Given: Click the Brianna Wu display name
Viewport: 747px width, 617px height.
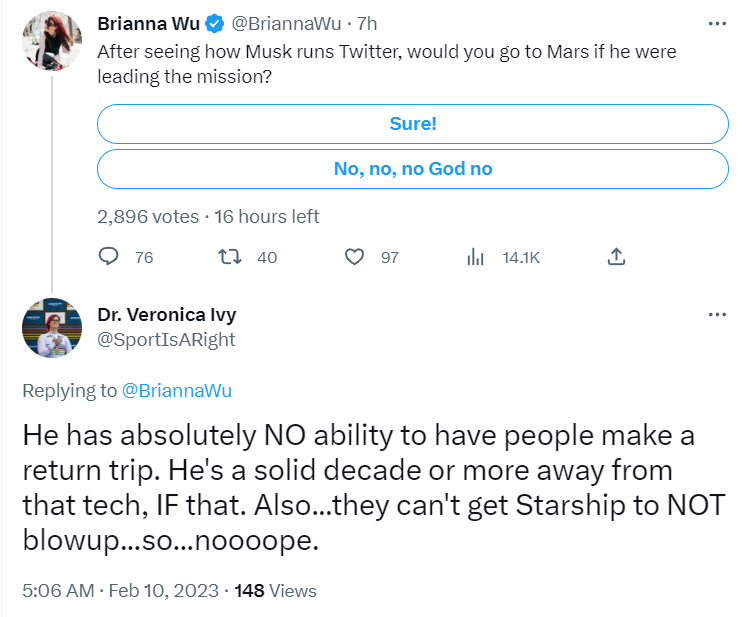Looking at the screenshot, I should (x=149, y=24).
